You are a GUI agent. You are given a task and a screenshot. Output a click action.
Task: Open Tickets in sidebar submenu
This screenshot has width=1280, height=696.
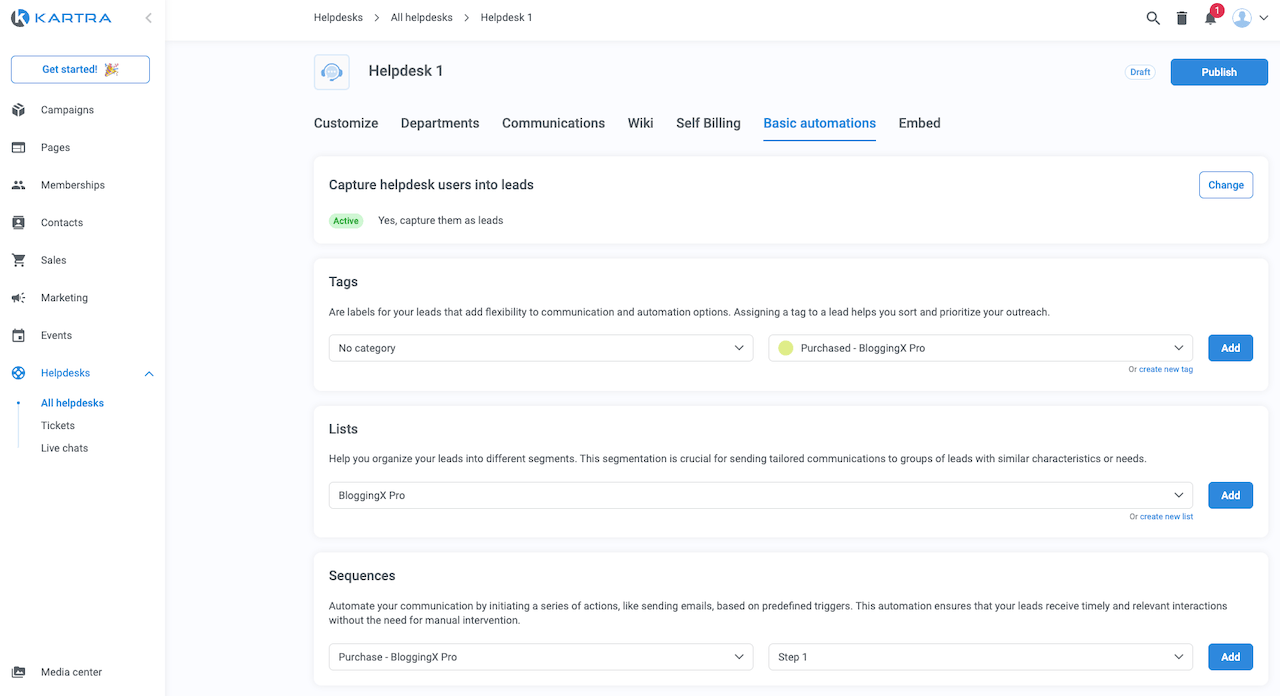pos(58,426)
